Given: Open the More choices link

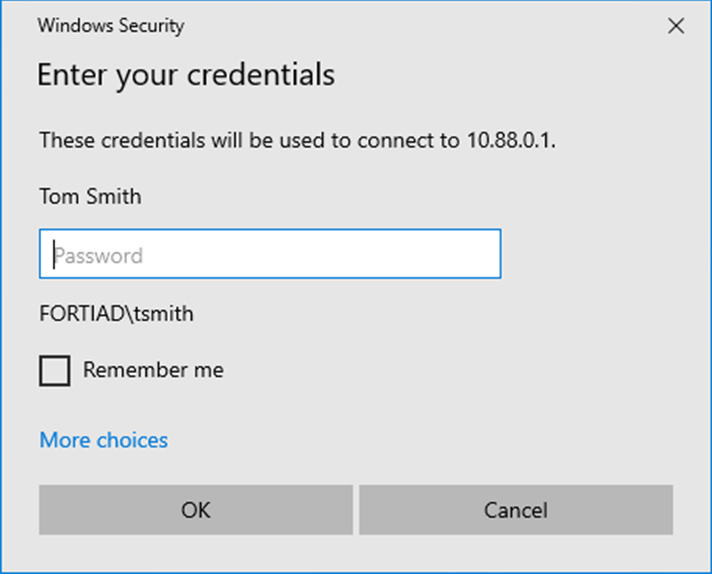Looking at the screenshot, I should (x=104, y=440).
